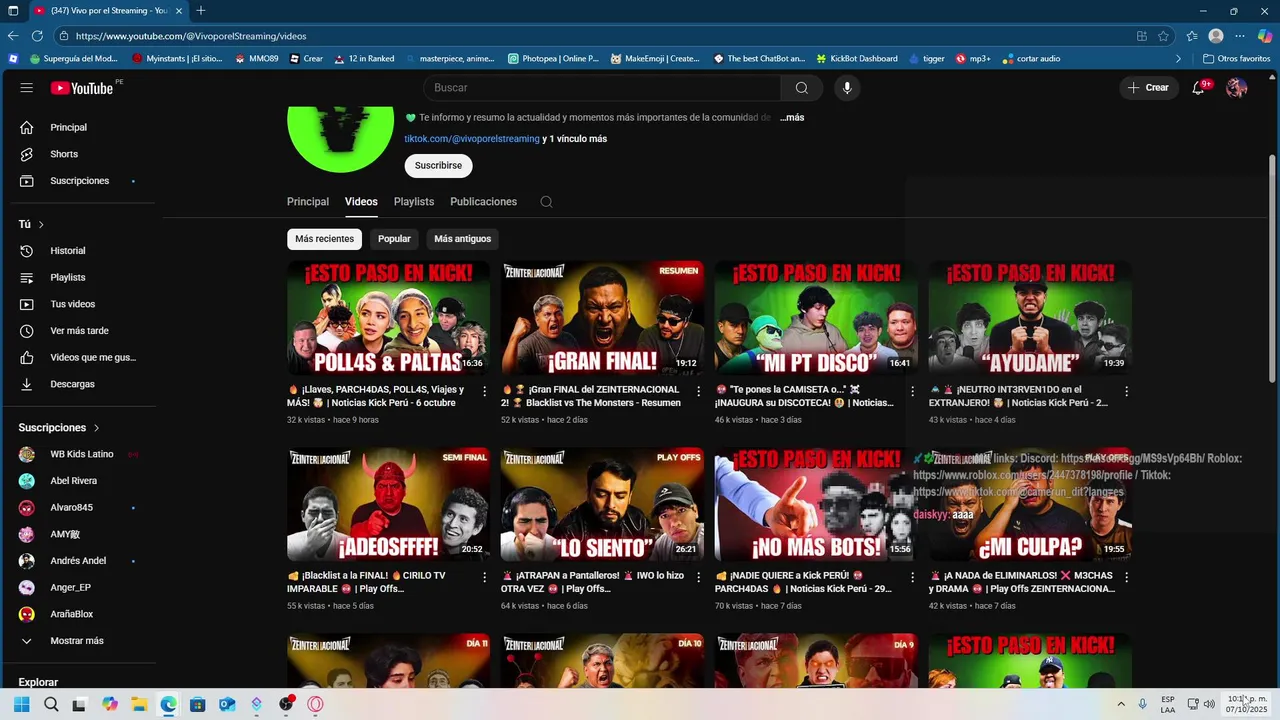Open options menu for Blacklist a la FINAL video
The height and width of the screenshot is (720, 1280).
pos(485,577)
